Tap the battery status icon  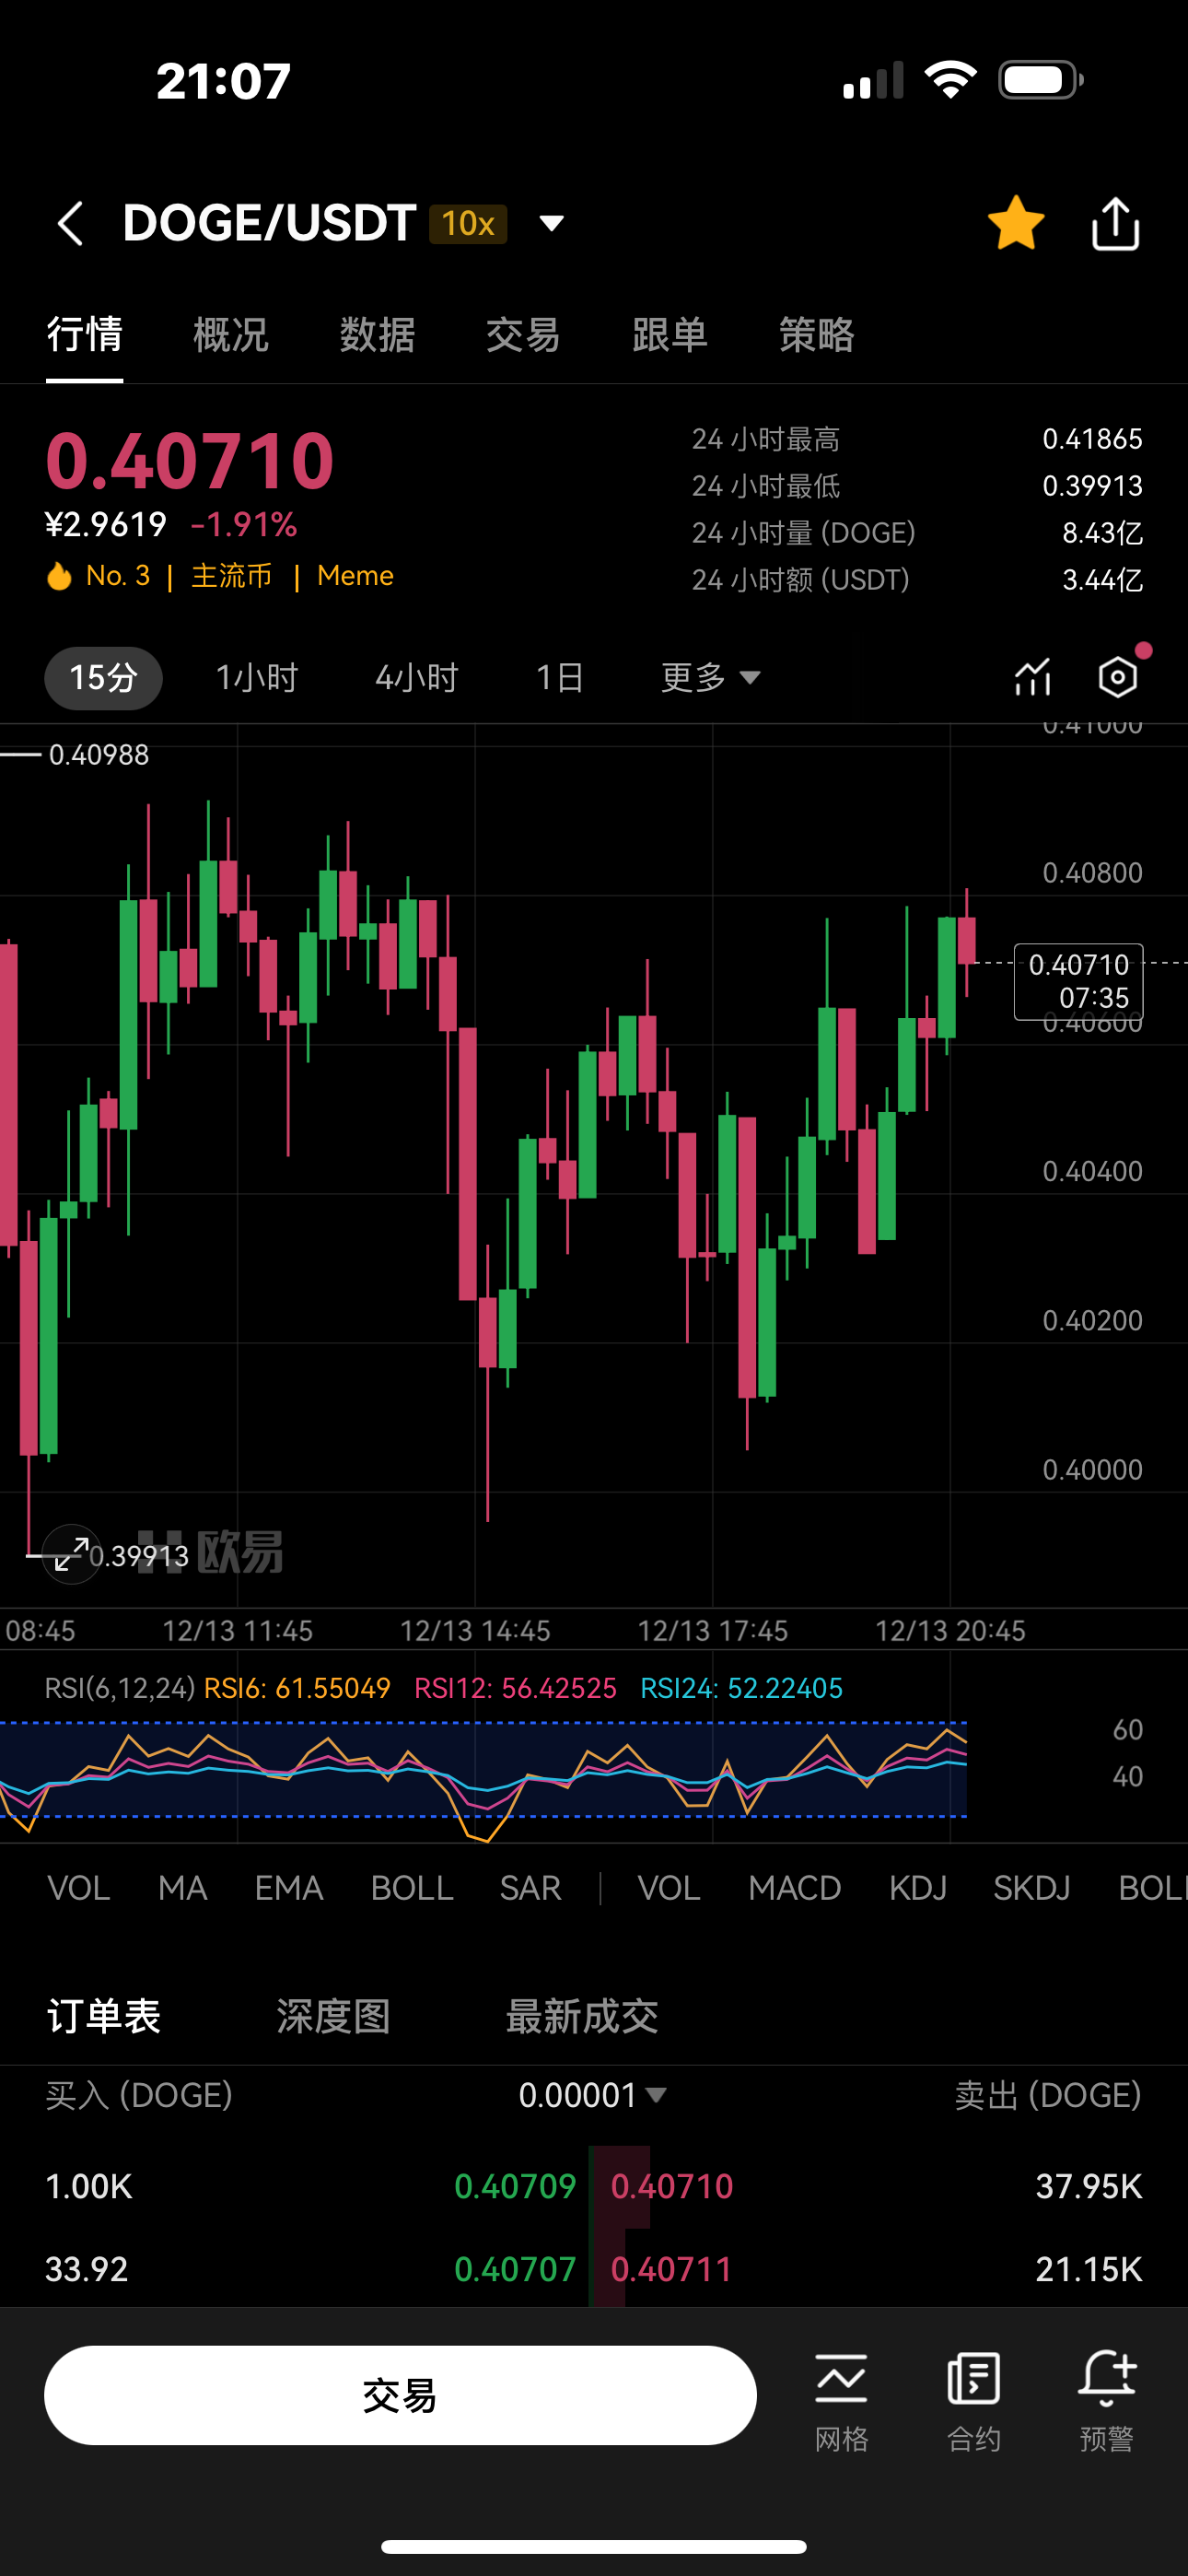tap(1041, 80)
